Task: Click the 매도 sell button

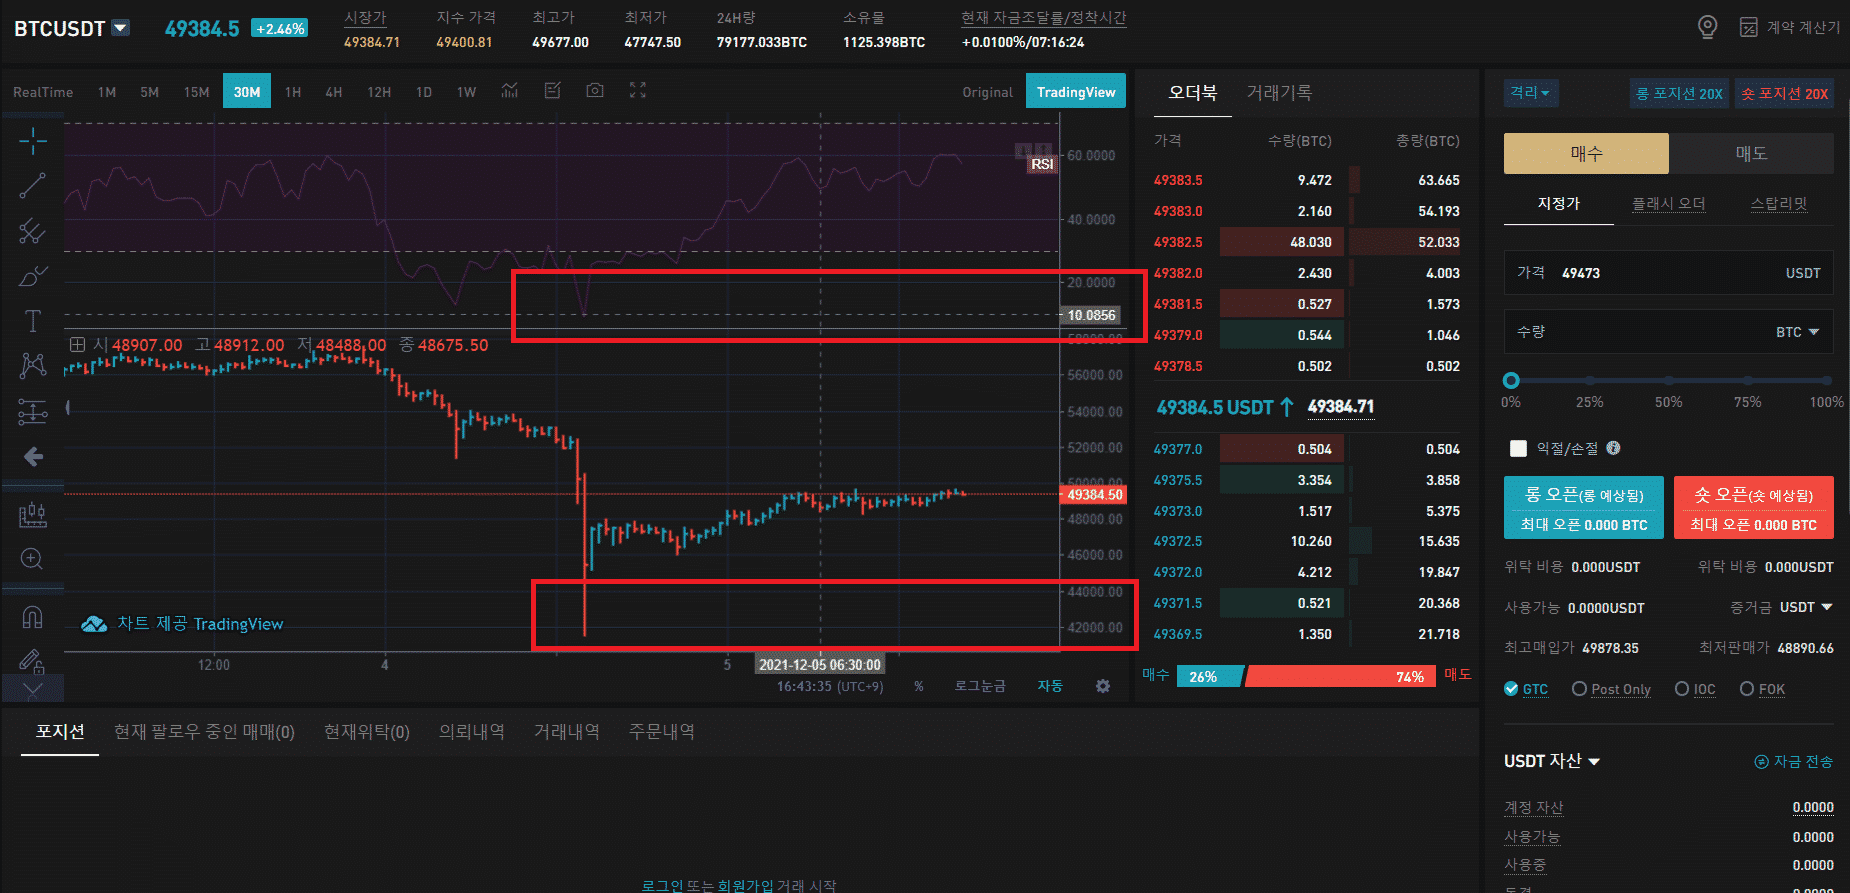Action: click(x=1751, y=153)
